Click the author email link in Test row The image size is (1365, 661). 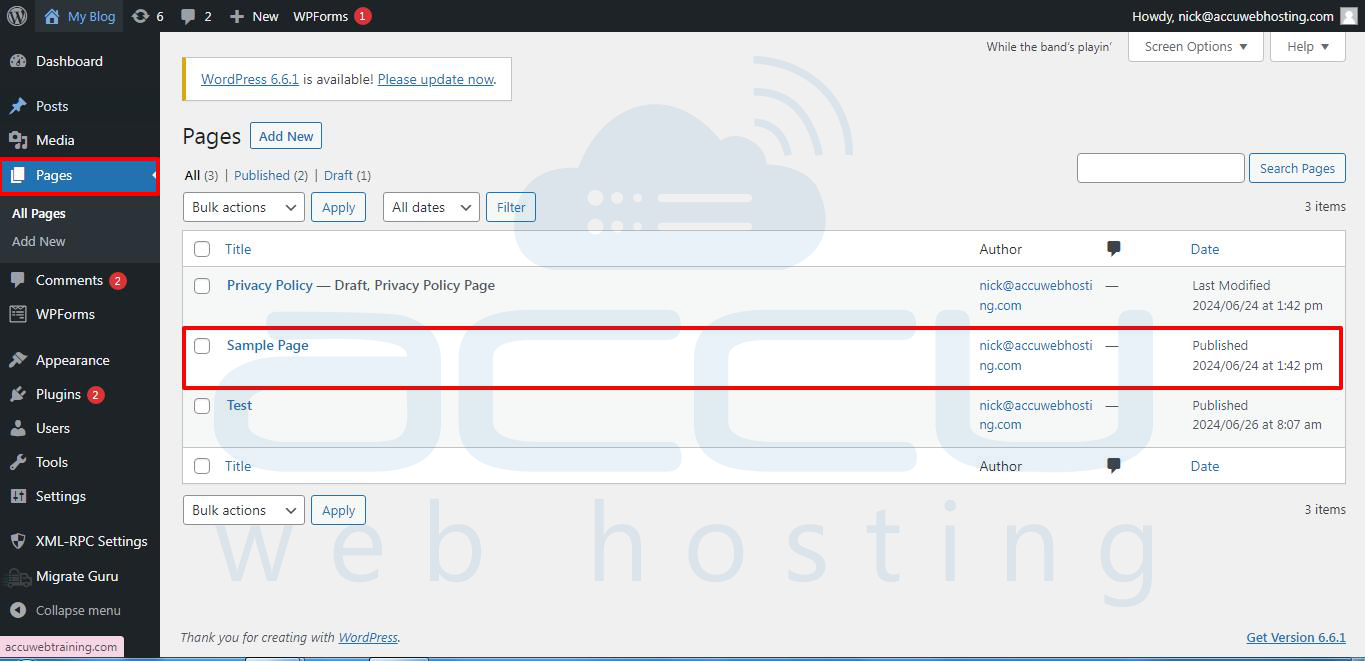pyautogui.click(x=1036, y=415)
